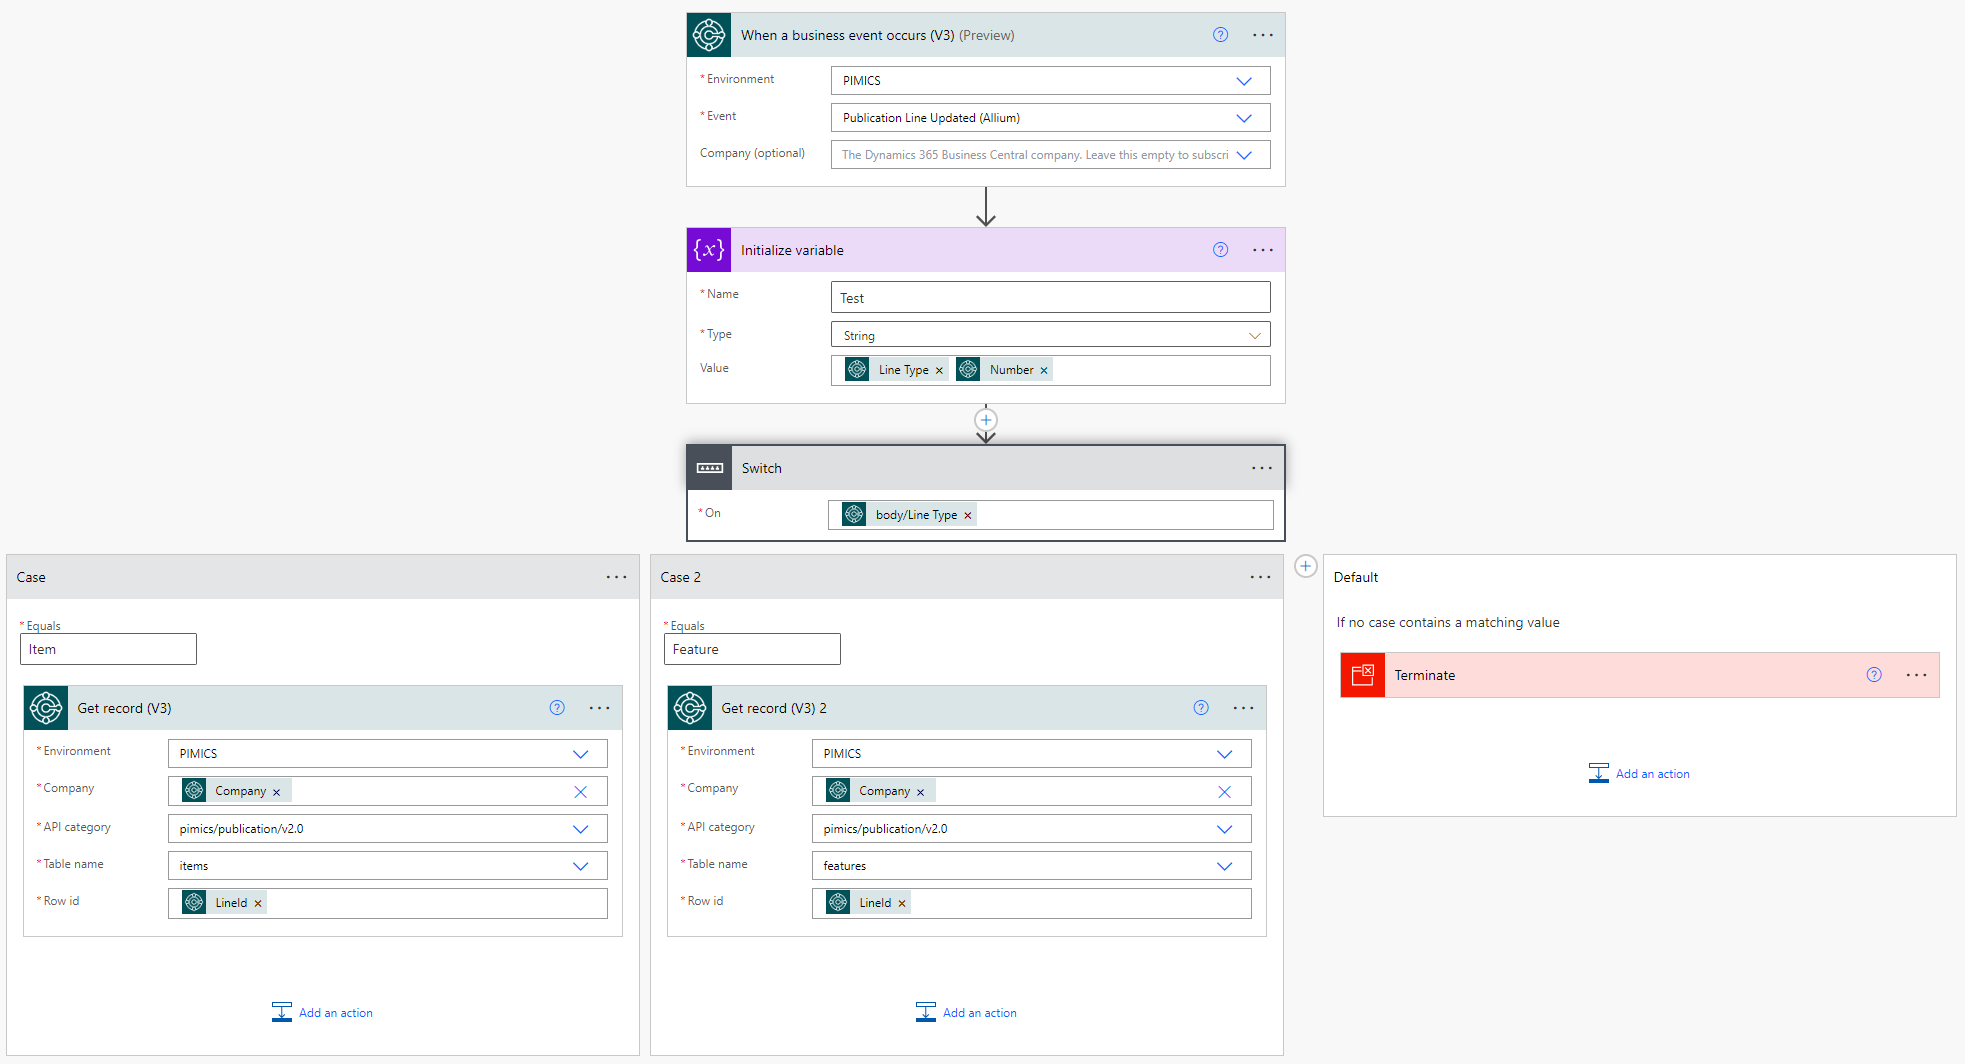Open the ellipsis menu on Initialize variable
The height and width of the screenshot is (1064, 1965).
1261,249
